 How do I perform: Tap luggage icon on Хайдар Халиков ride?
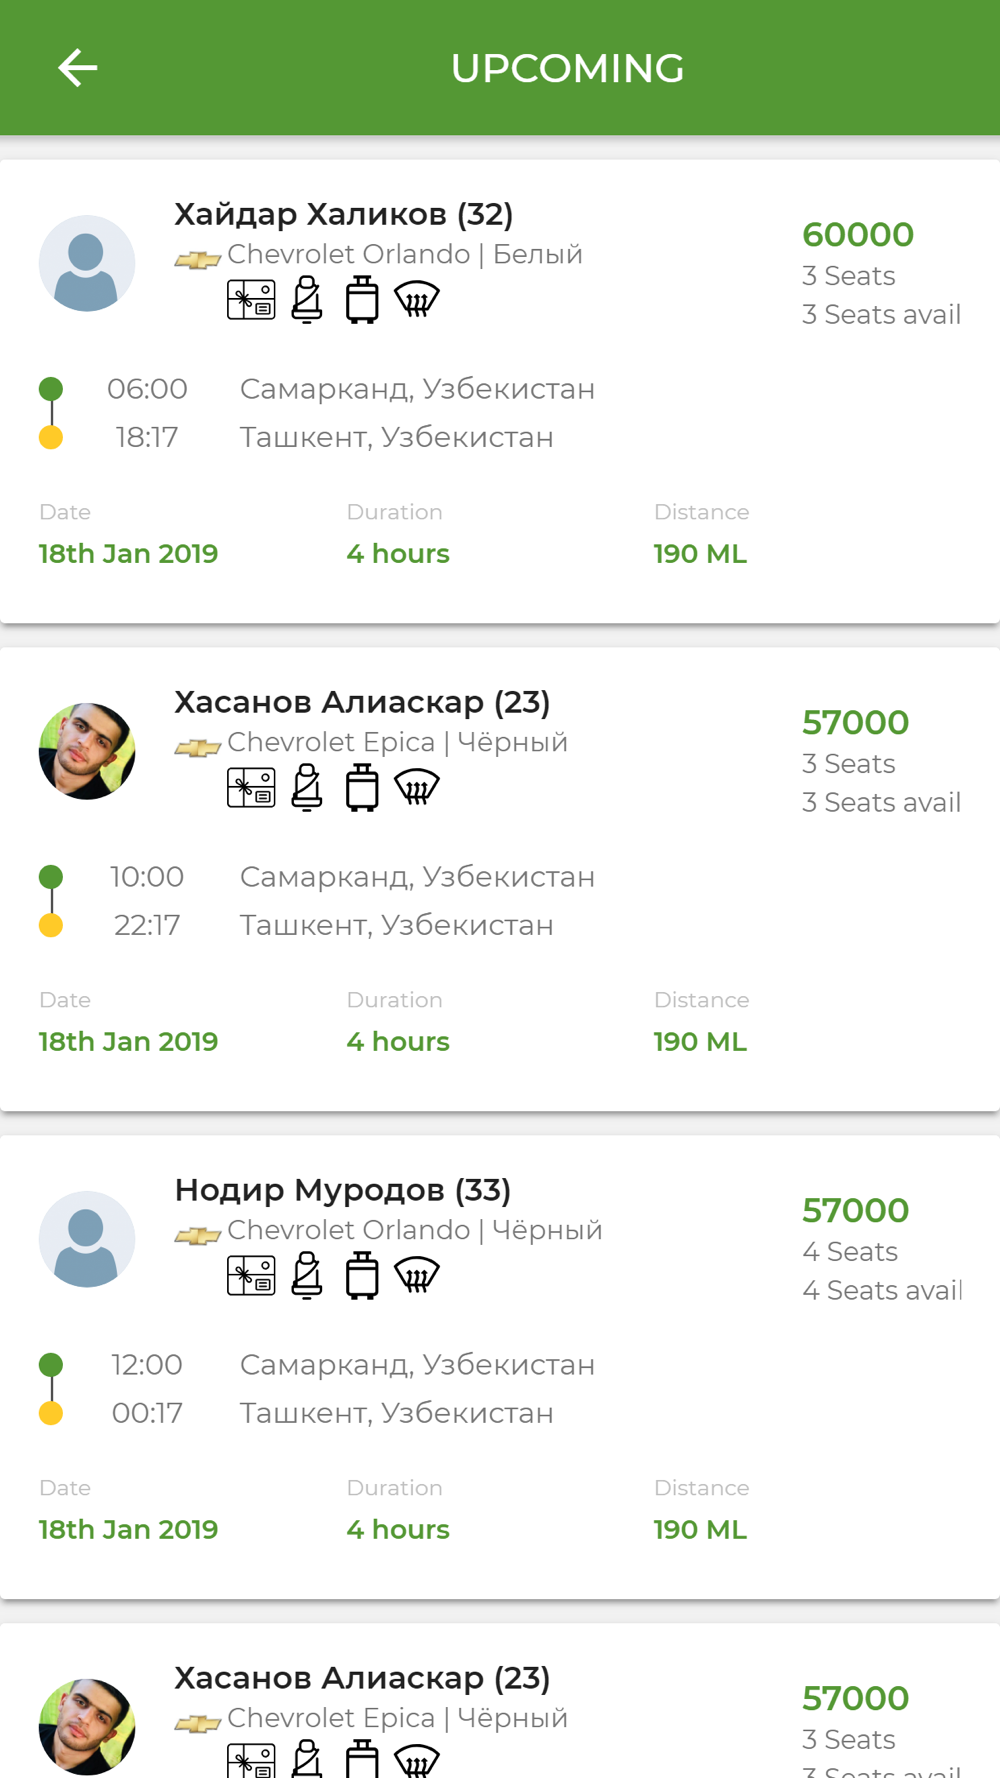pos(362,299)
